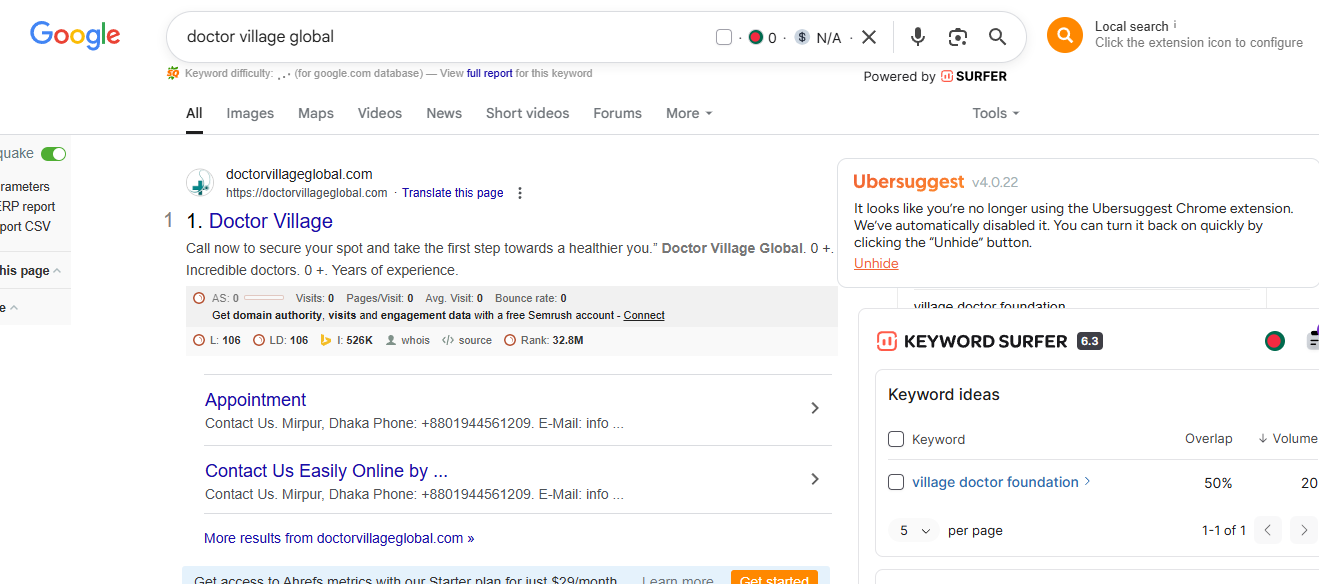
Task: Go to next keyword ideas page
Action: point(1303,530)
